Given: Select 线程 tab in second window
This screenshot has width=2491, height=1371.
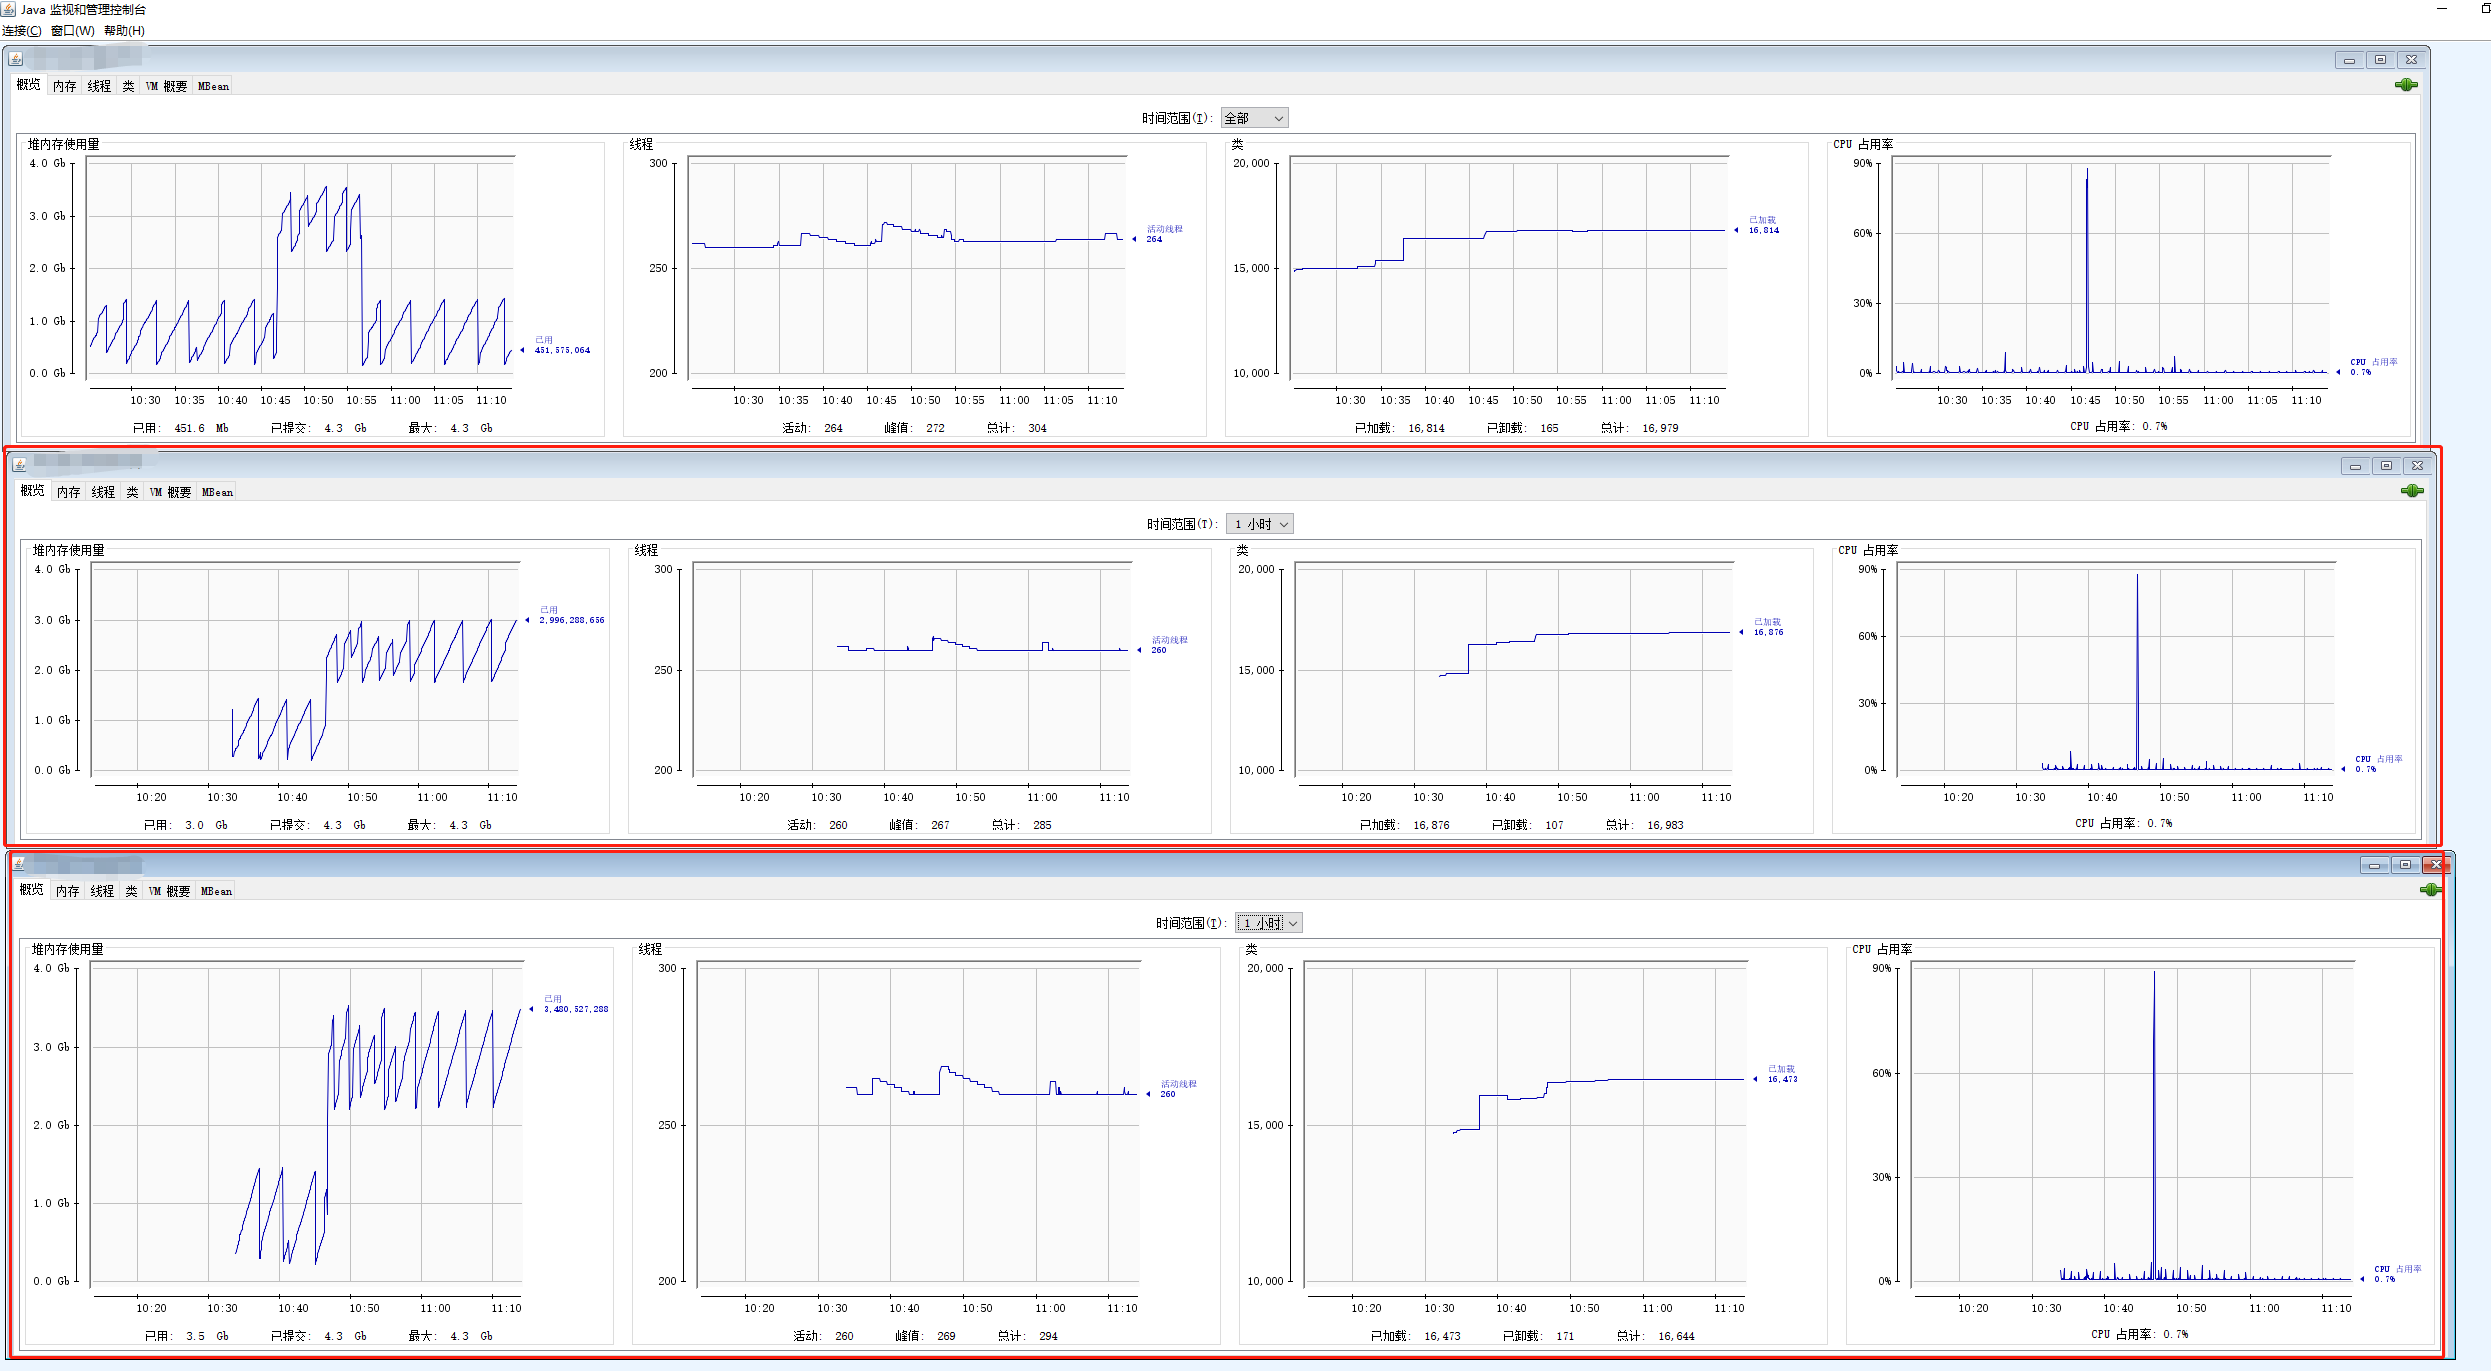Looking at the screenshot, I should pyautogui.click(x=103, y=492).
